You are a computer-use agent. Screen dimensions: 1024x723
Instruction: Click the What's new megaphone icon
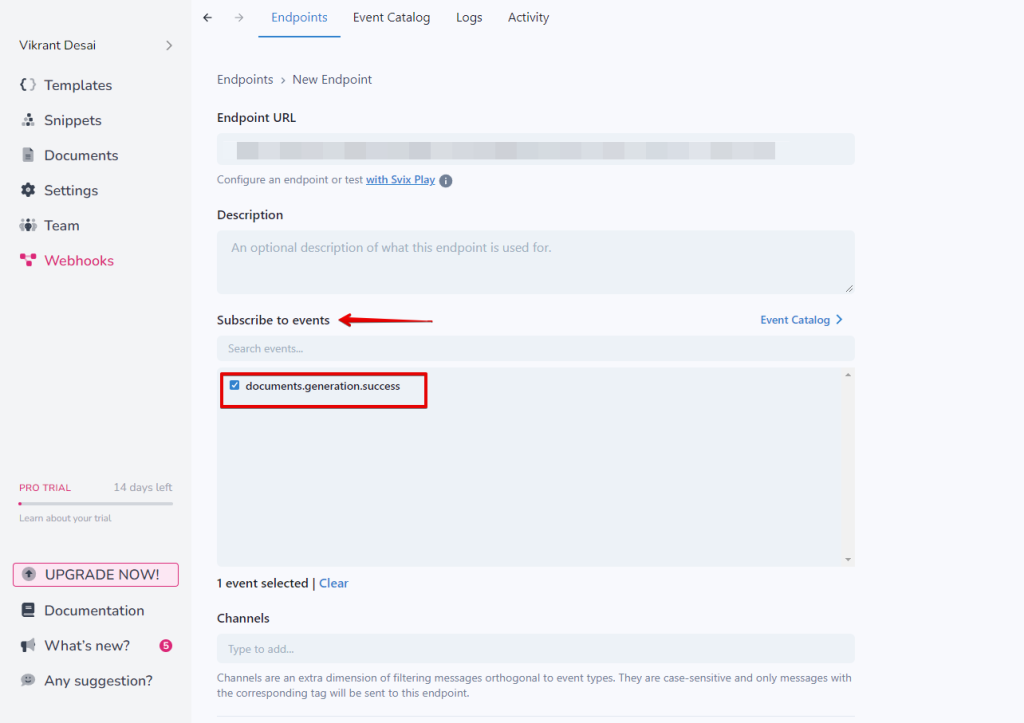28,645
